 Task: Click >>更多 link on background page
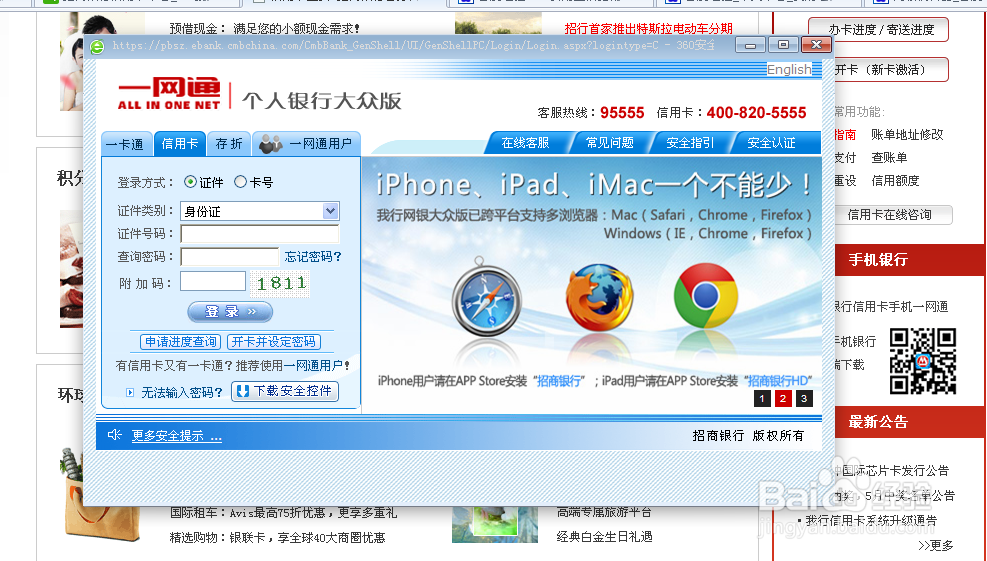coord(935,545)
